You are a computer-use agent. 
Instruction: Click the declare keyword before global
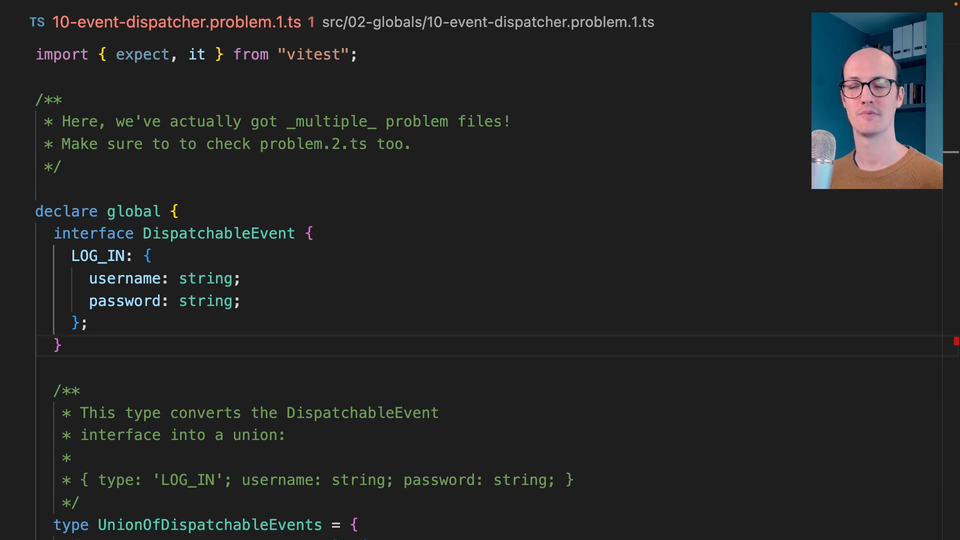click(66, 211)
